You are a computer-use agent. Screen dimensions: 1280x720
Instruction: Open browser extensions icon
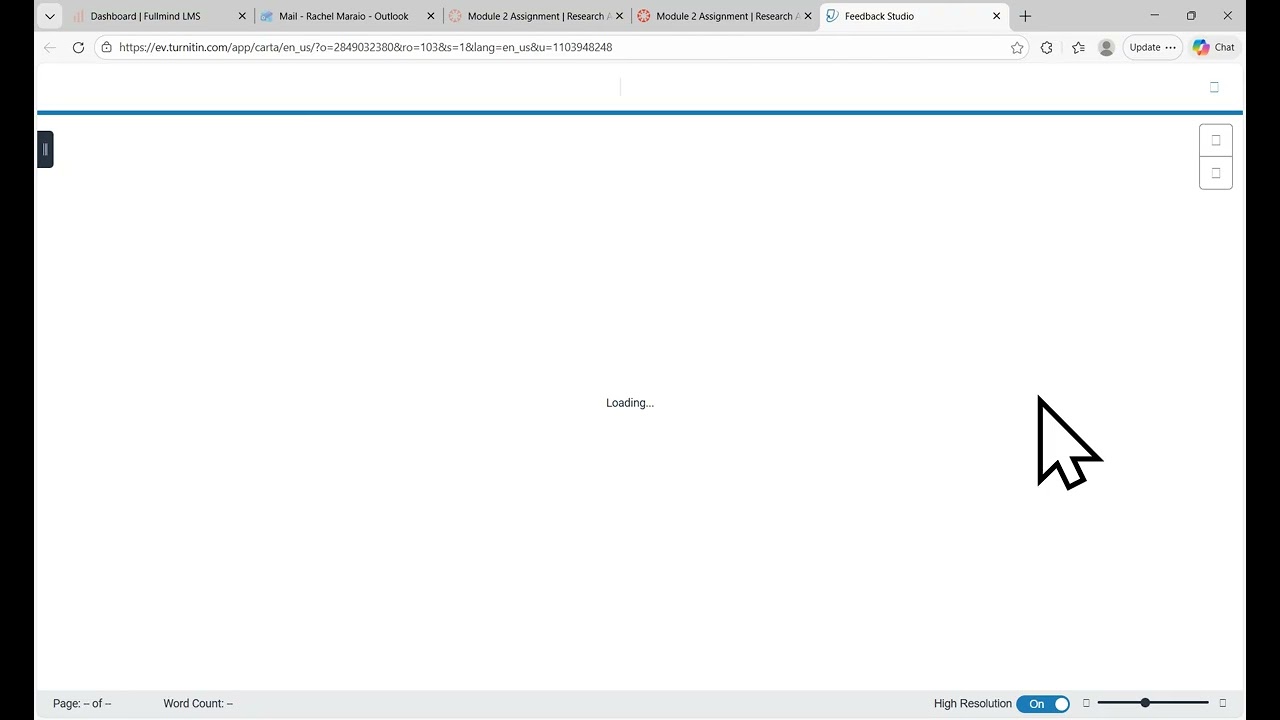coord(1047,47)
